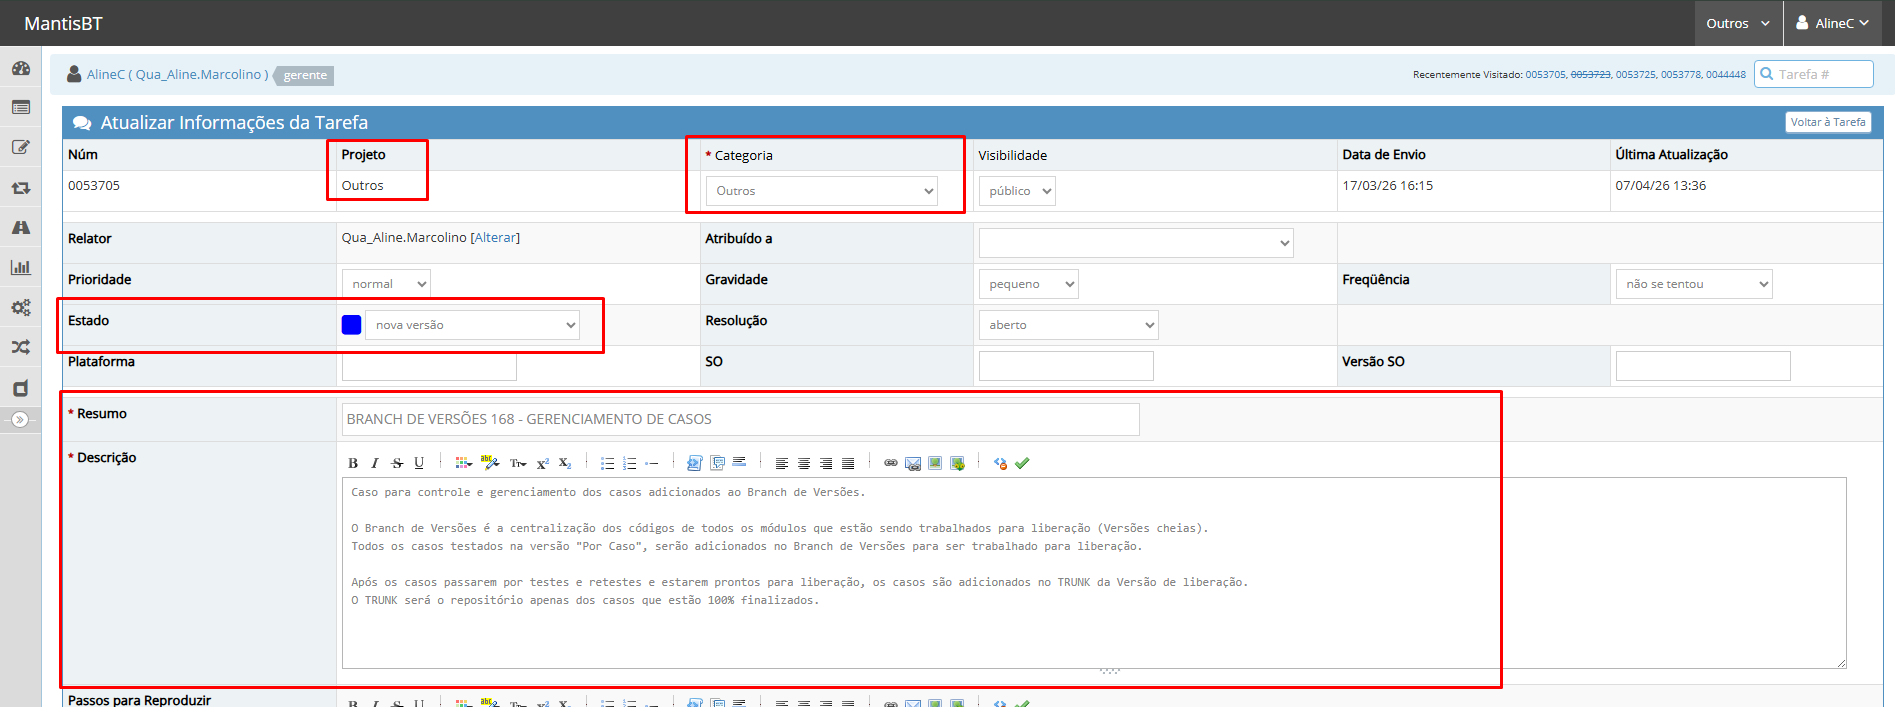This screenshot has height=707, width=1895.
Task: Open the Roadmap road icon in the sidebar
Action: [x=20, y=228]
